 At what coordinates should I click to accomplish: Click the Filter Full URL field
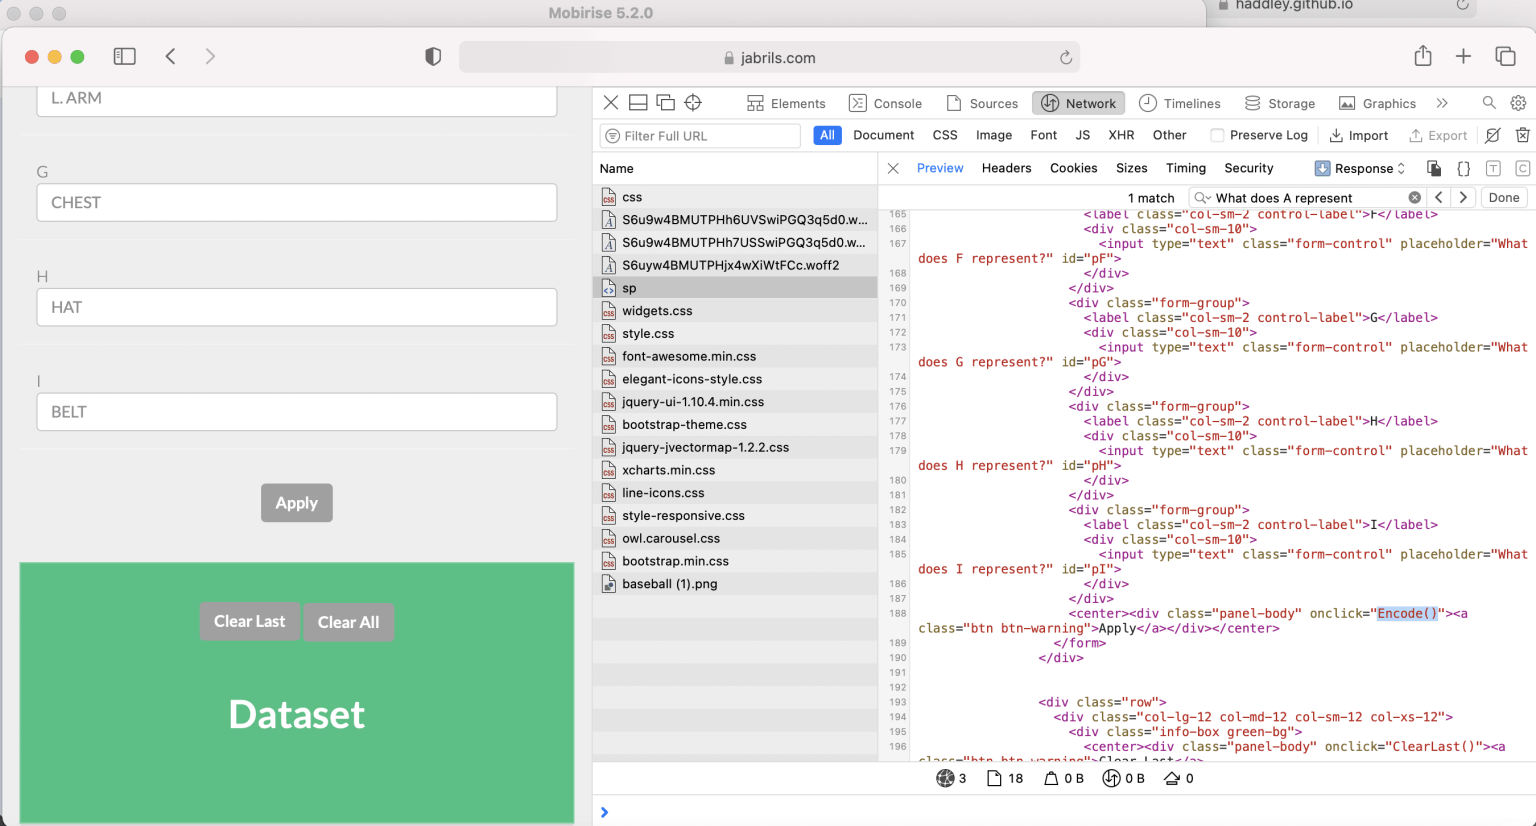tap(700, 136)
